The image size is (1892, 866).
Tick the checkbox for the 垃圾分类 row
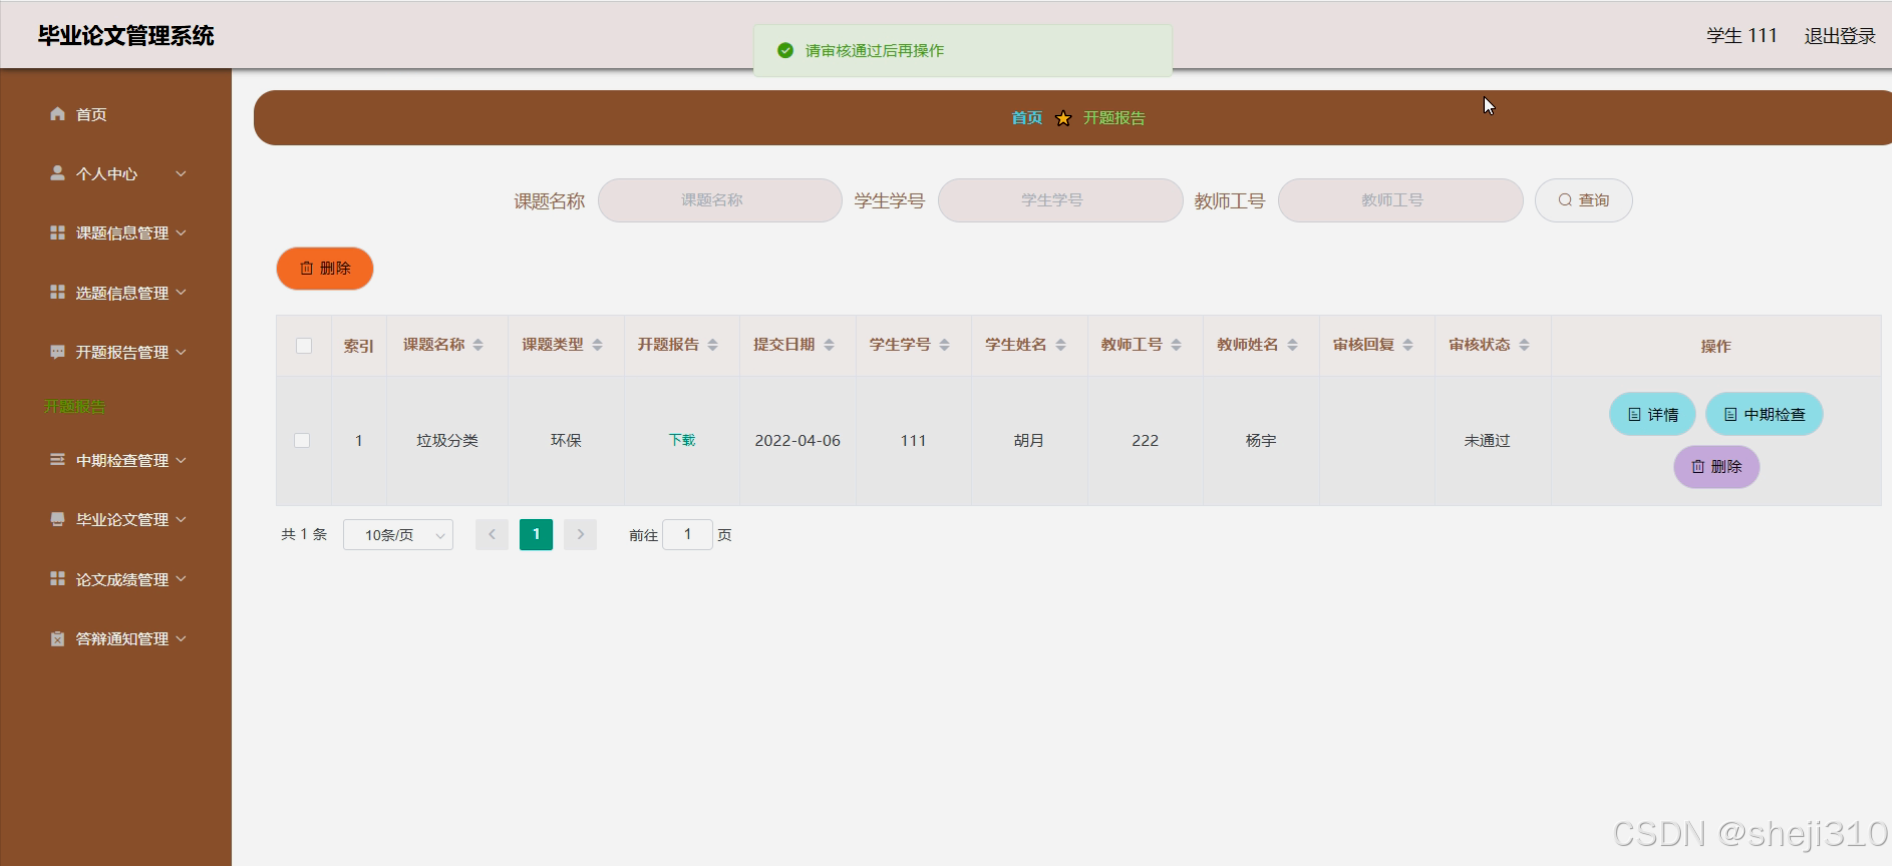tap(302, 440)
